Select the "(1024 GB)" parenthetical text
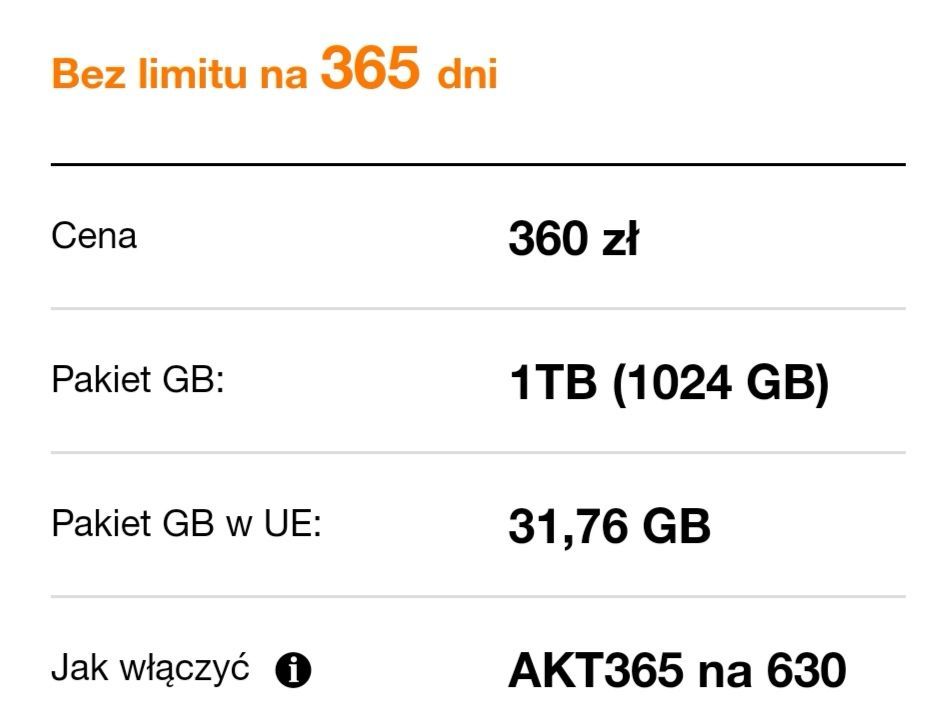 [x=720, y=383]
